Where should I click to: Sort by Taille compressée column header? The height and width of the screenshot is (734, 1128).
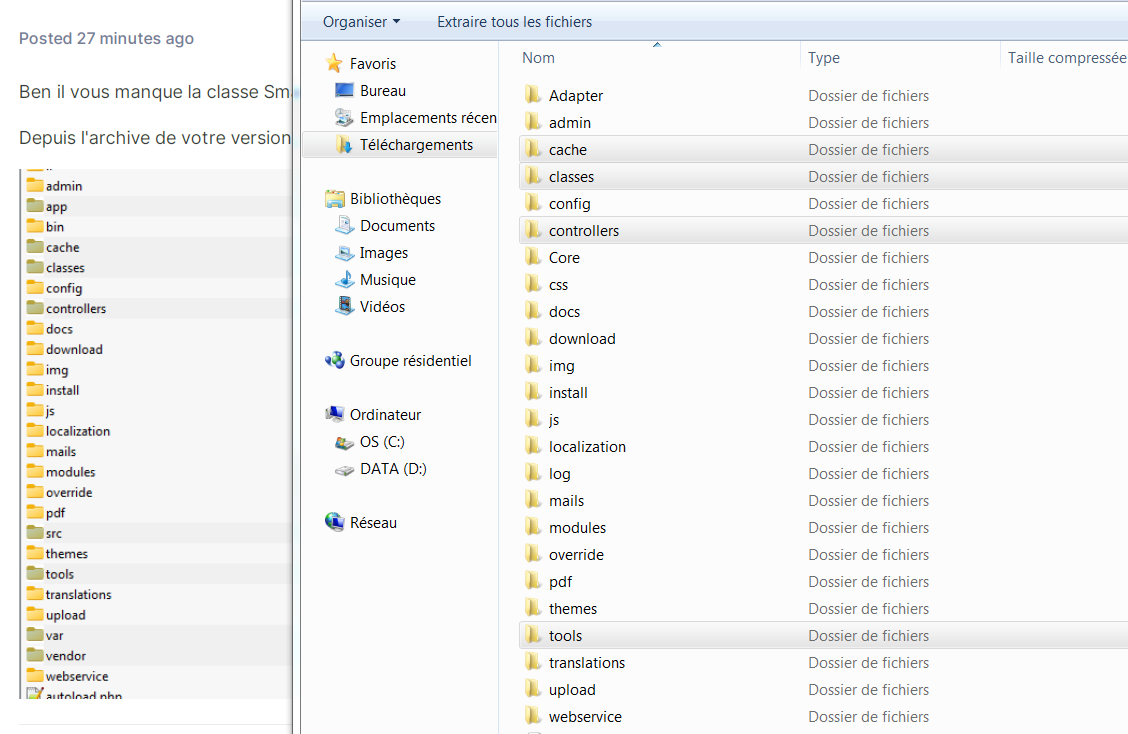[1067, 58]
